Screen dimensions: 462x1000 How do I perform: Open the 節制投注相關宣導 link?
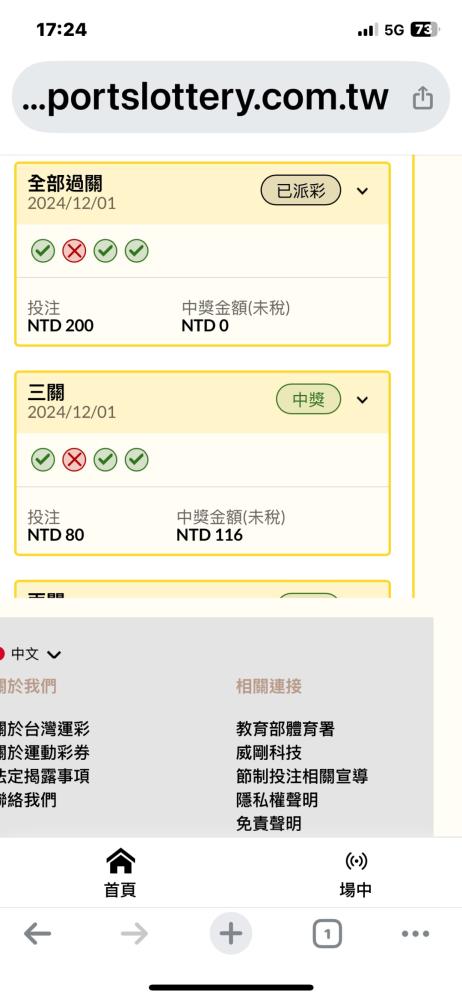pyautogui.click(x=302, y=776)
